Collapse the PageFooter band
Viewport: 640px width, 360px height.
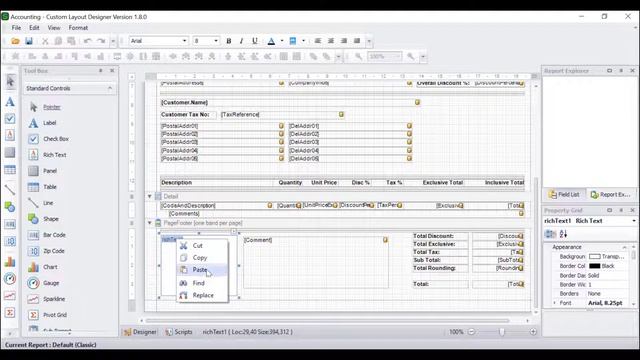(x=149, y=223)
